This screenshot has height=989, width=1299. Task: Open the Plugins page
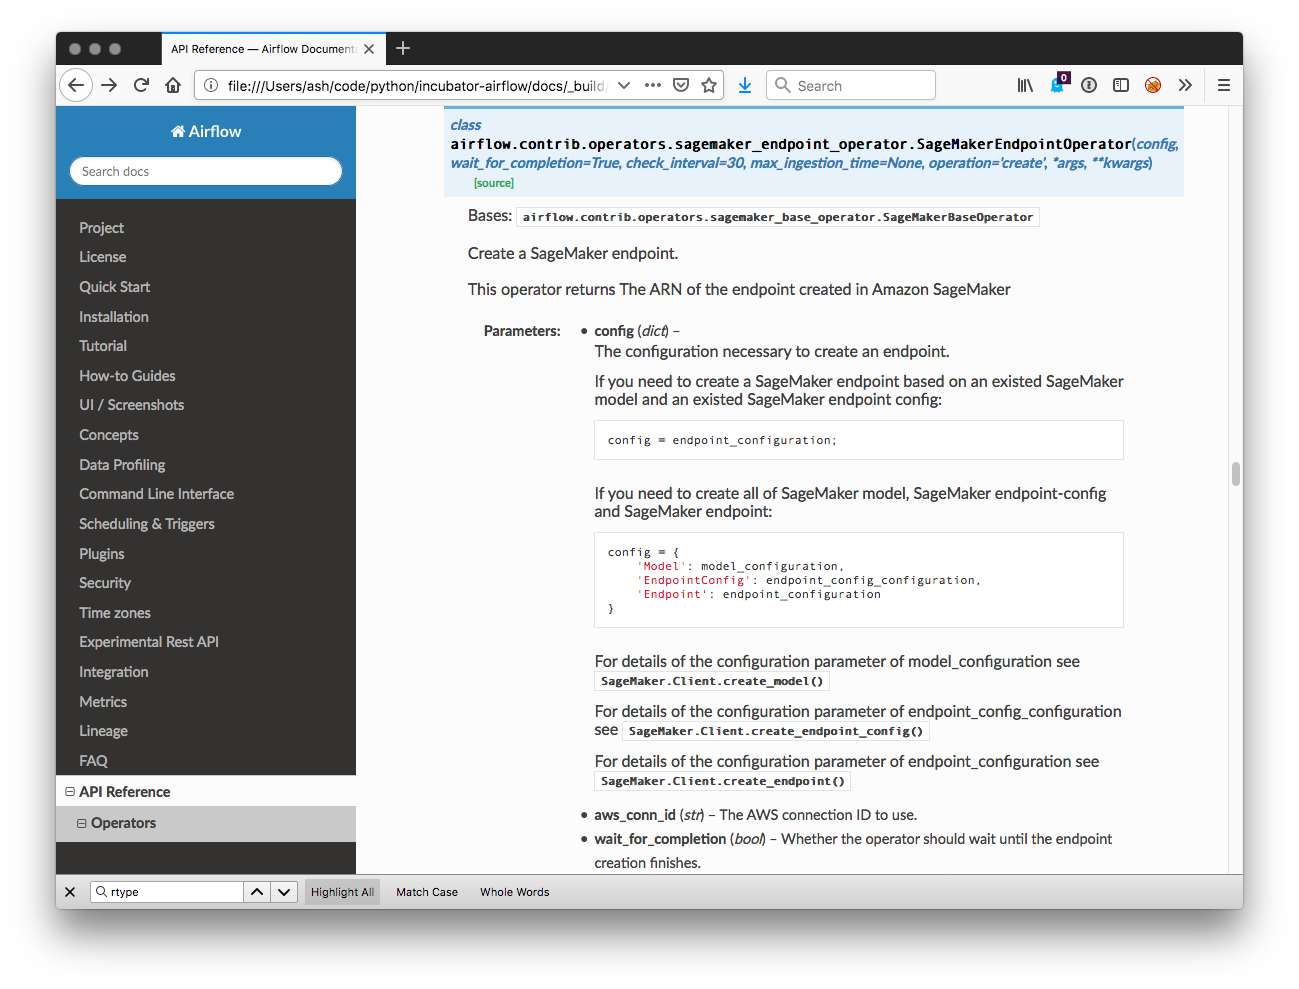coord(102,554)
